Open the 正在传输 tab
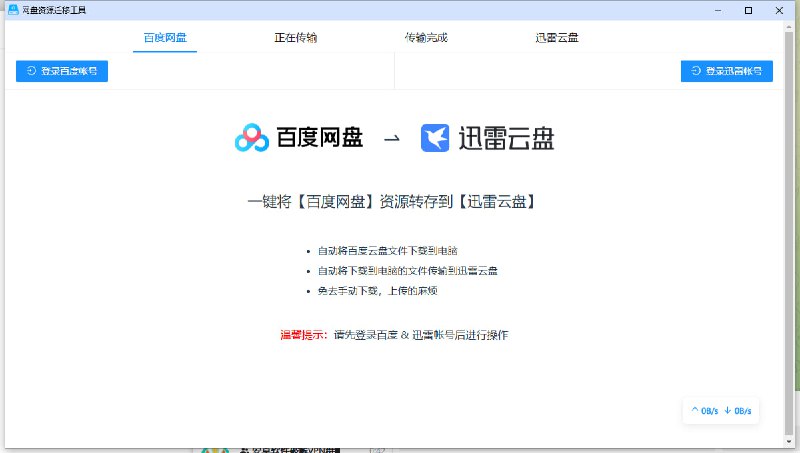Screen dimensions: 800x453 295,38
